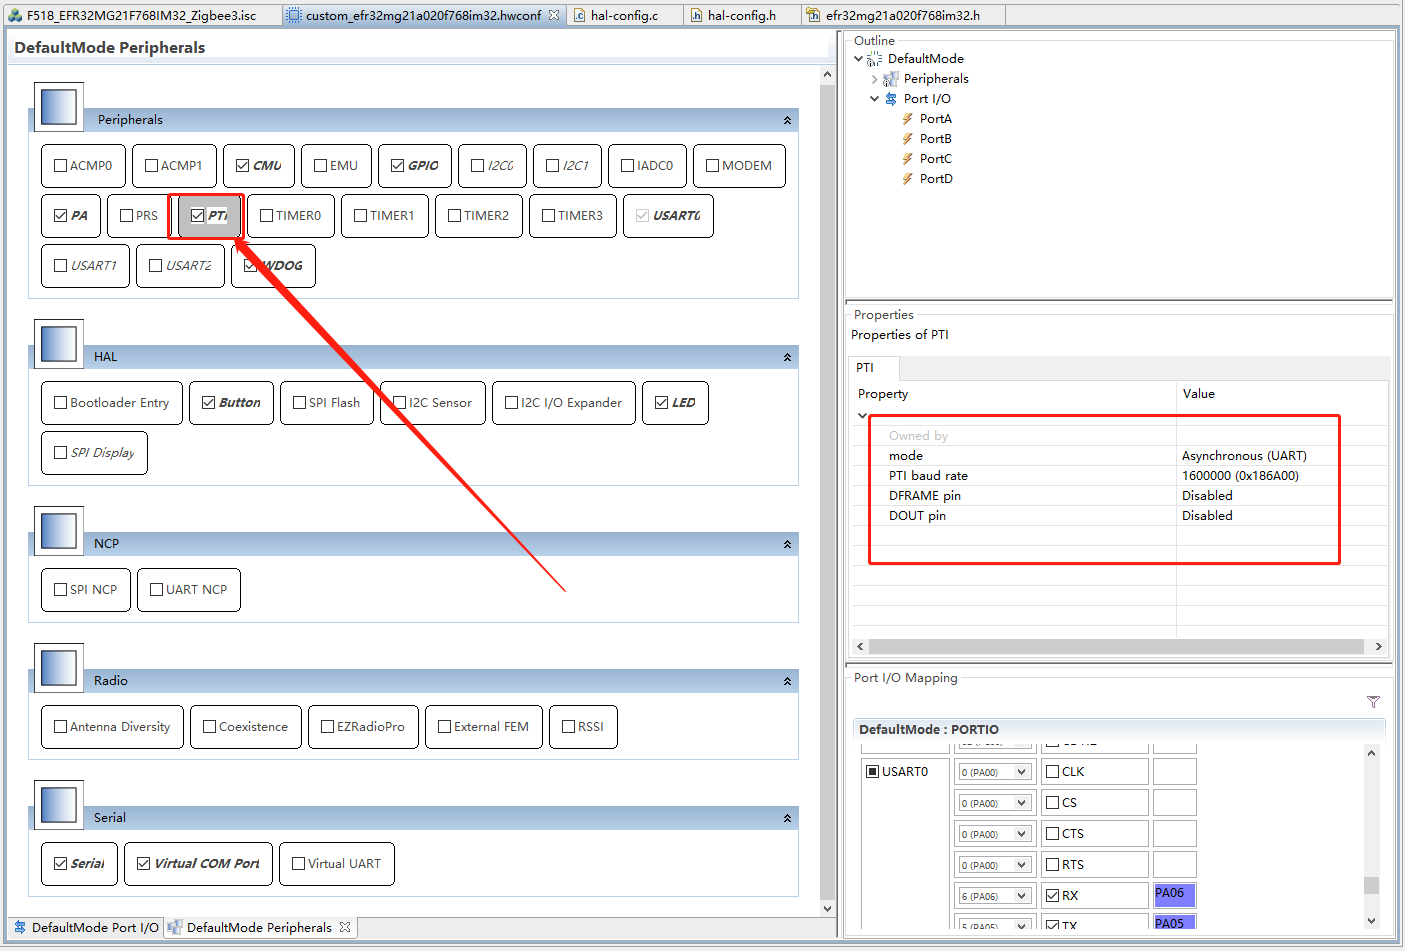Click the PA06 pin color cell
The image size is (1405, 951).
point(1174,895)
